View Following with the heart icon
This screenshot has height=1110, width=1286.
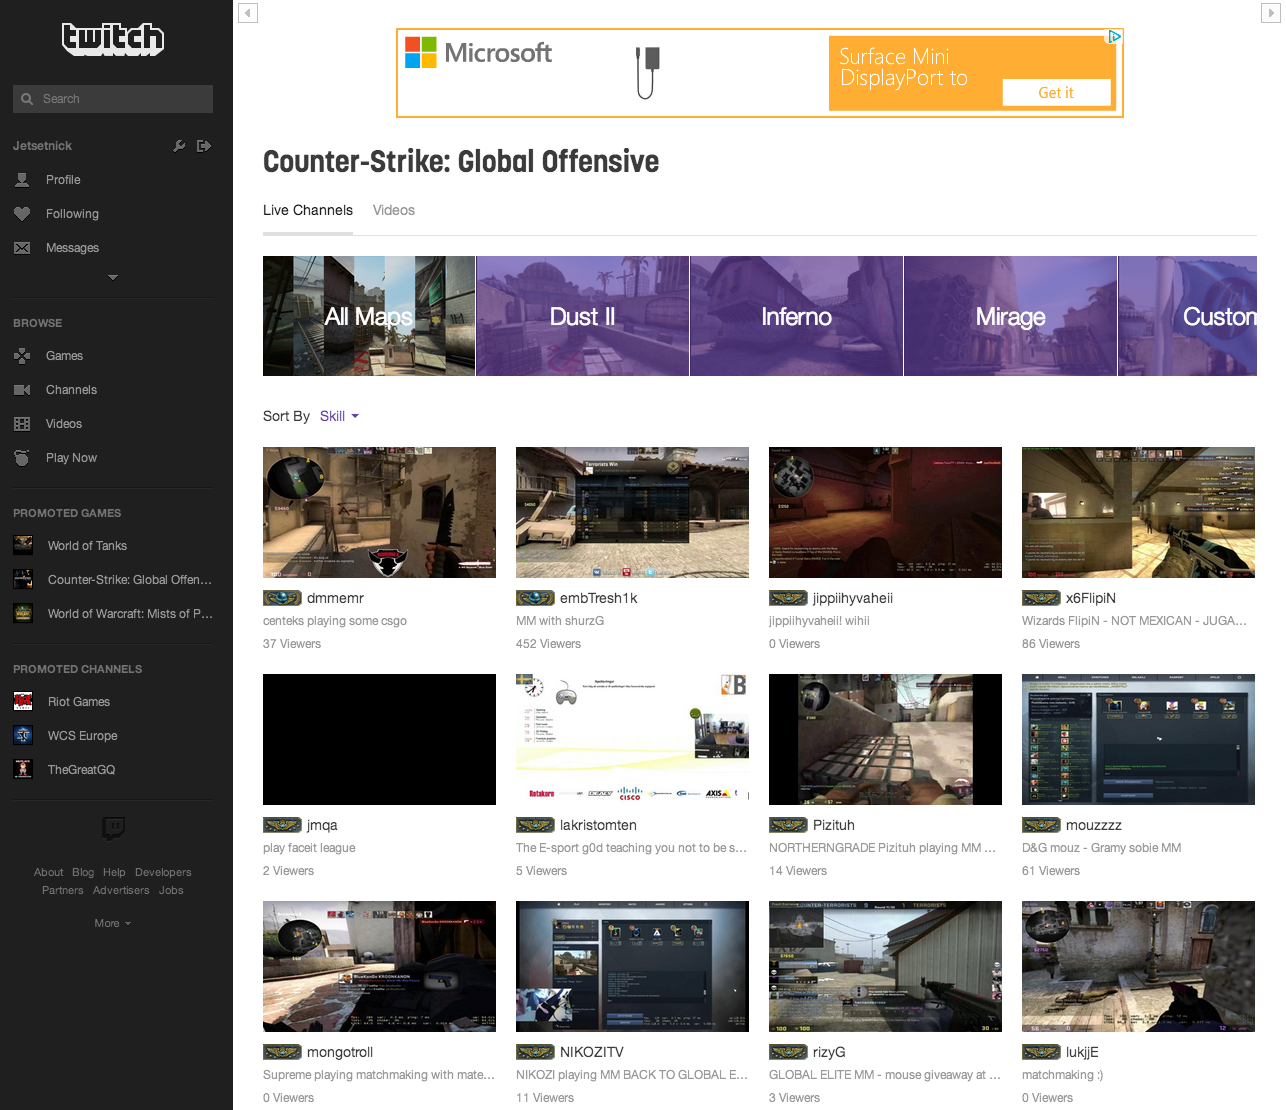click(72, 213)
